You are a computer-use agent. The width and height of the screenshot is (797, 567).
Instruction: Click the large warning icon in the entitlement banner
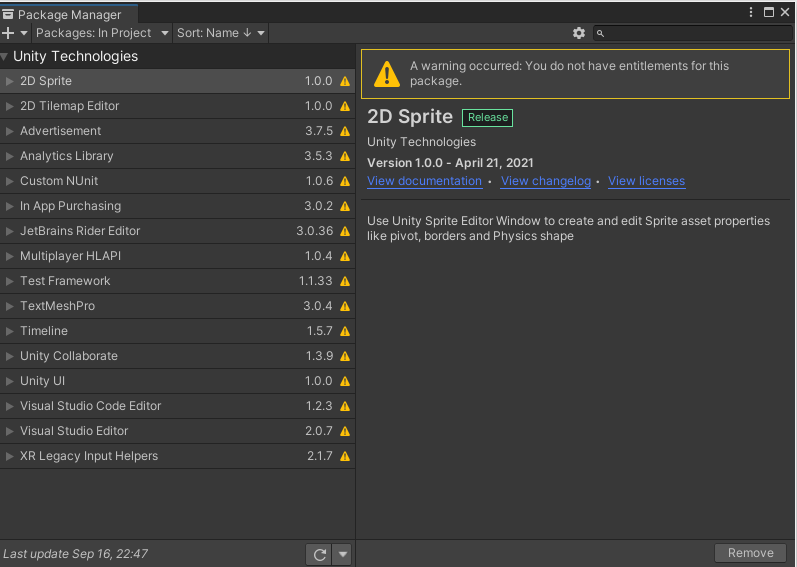tap(387, 74)
